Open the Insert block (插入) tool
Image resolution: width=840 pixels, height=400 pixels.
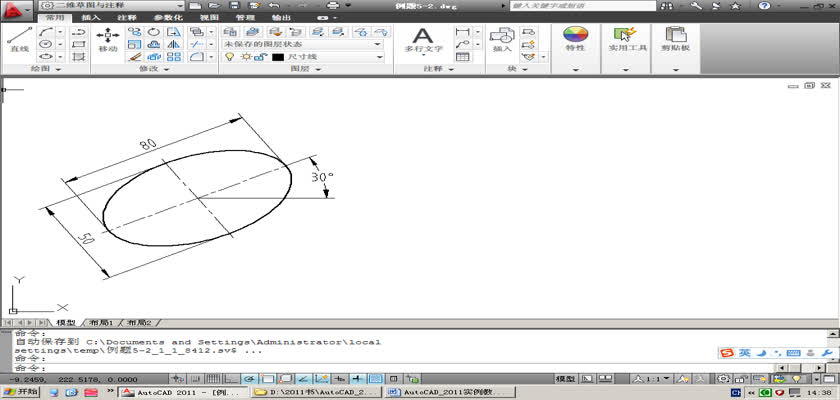click(x=502, y=40)
